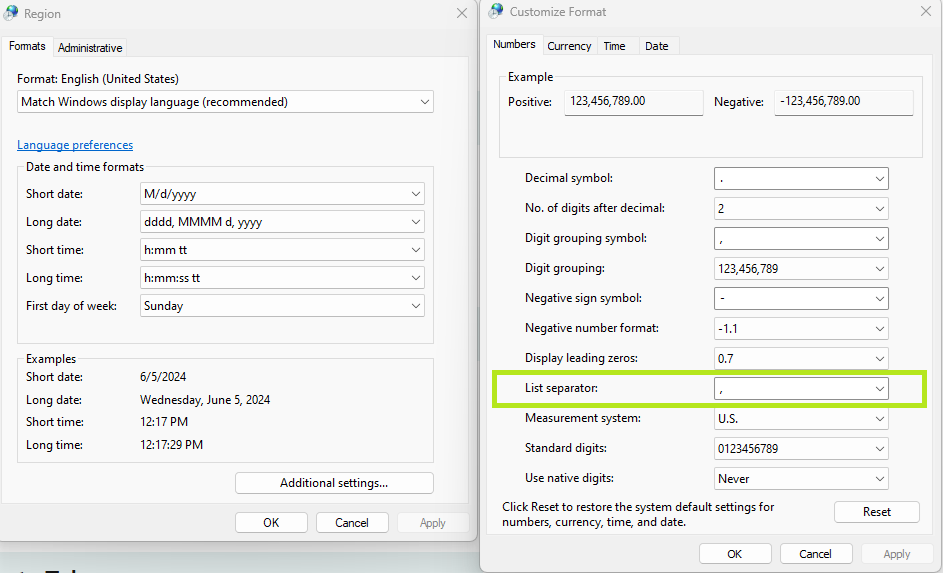The image size is (943, 573).
Task: Open the First day of week dropdown
Action: (282, 305)
